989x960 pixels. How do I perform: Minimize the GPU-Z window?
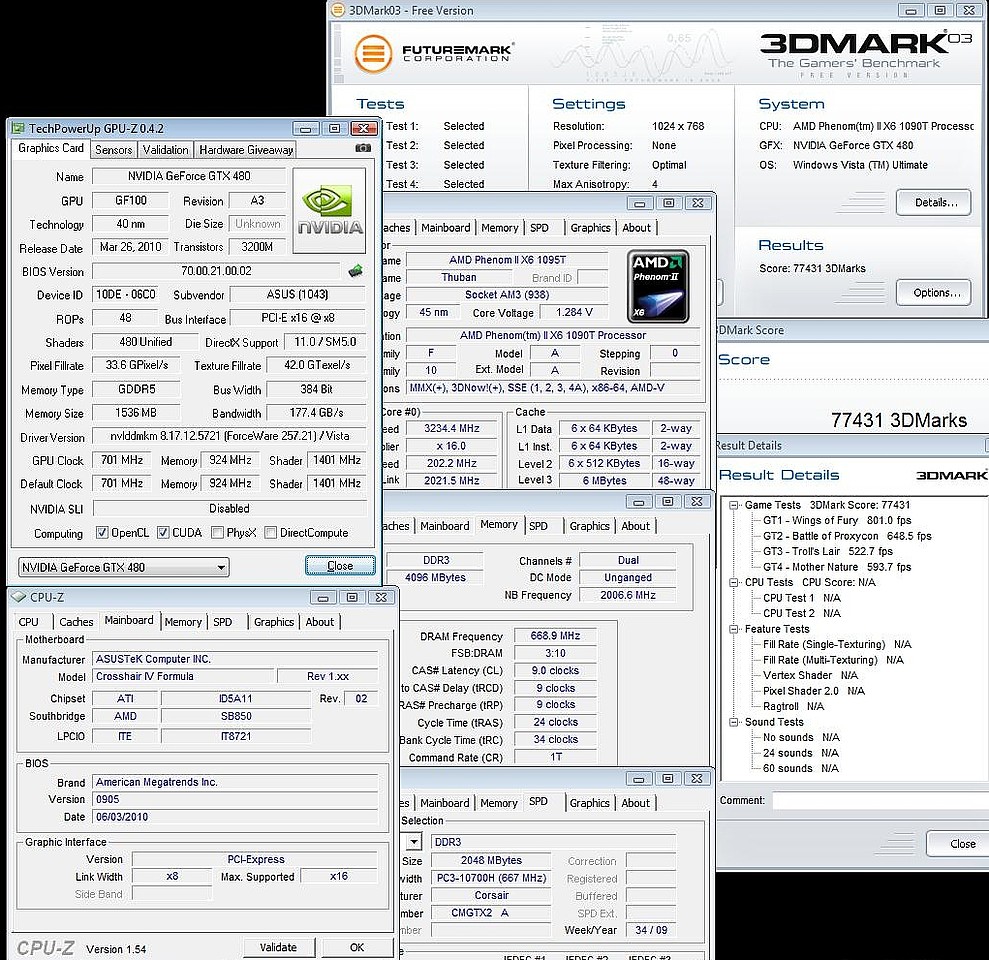click(x=305, y=129)
